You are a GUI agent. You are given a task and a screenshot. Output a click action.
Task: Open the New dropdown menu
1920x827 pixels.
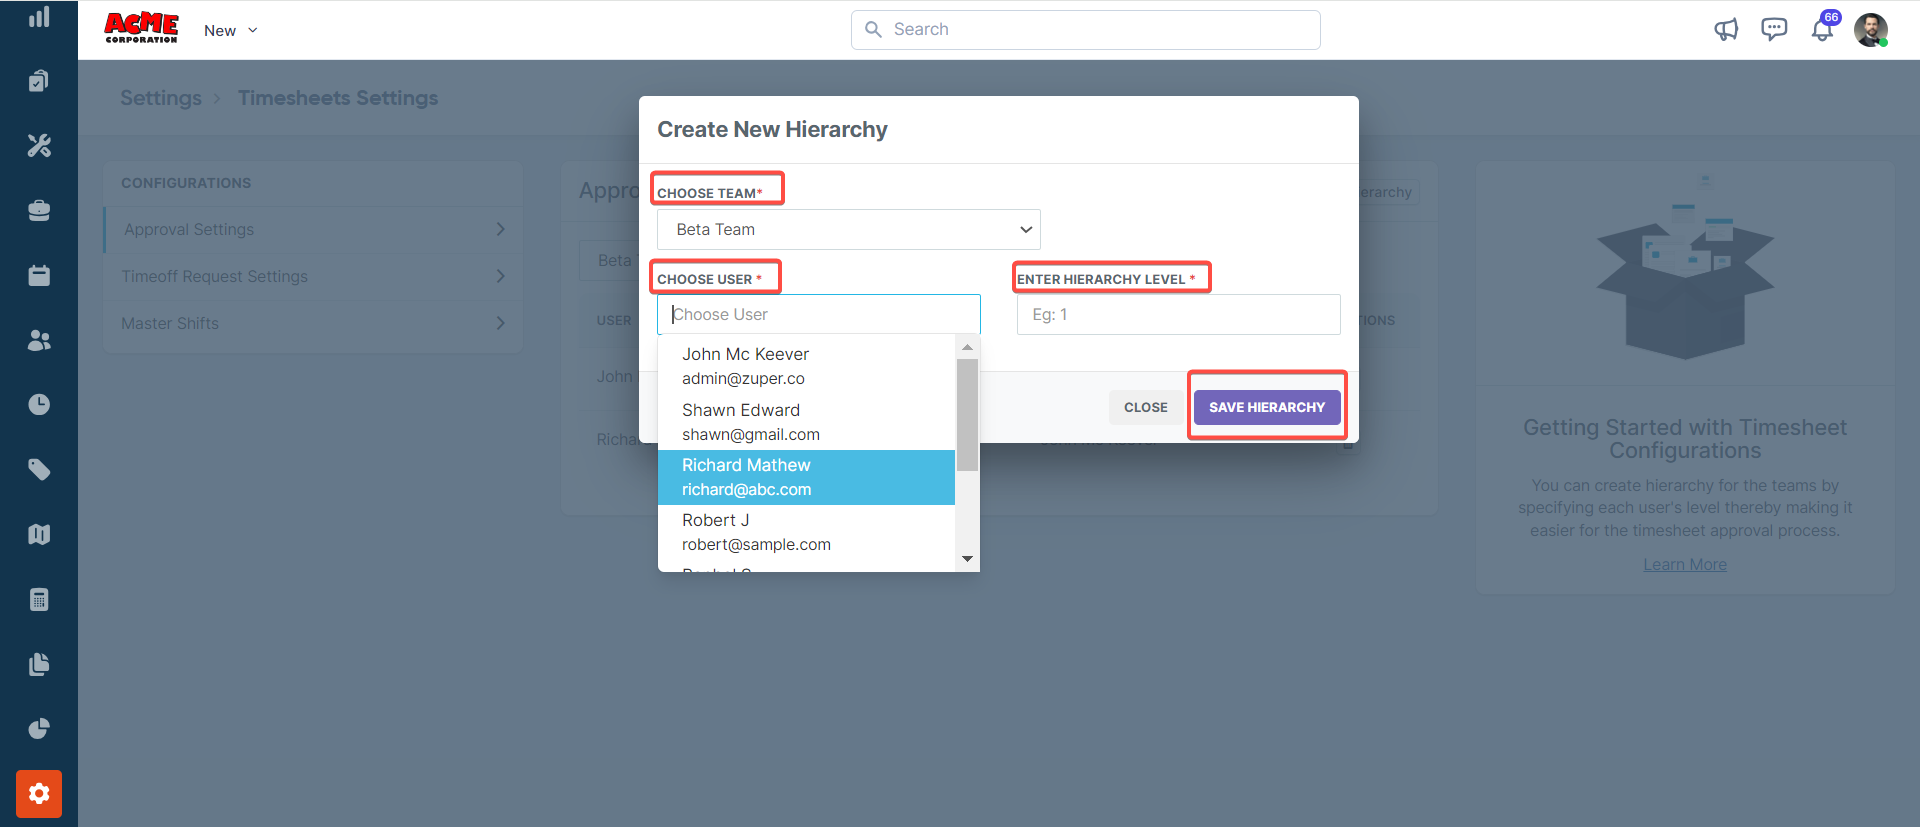pyautogui.click(x=231, y=31)
